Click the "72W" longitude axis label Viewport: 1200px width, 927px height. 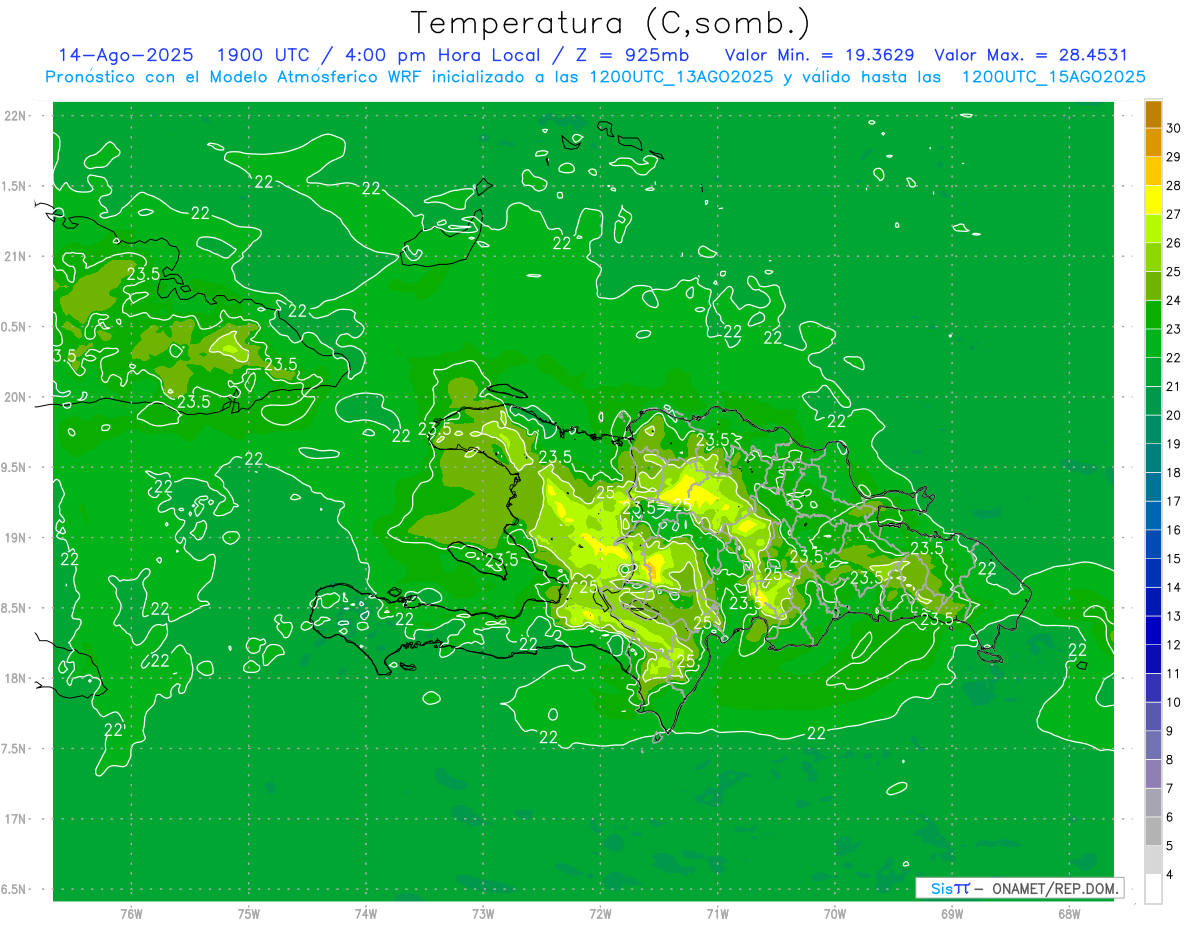coord(601,914)
